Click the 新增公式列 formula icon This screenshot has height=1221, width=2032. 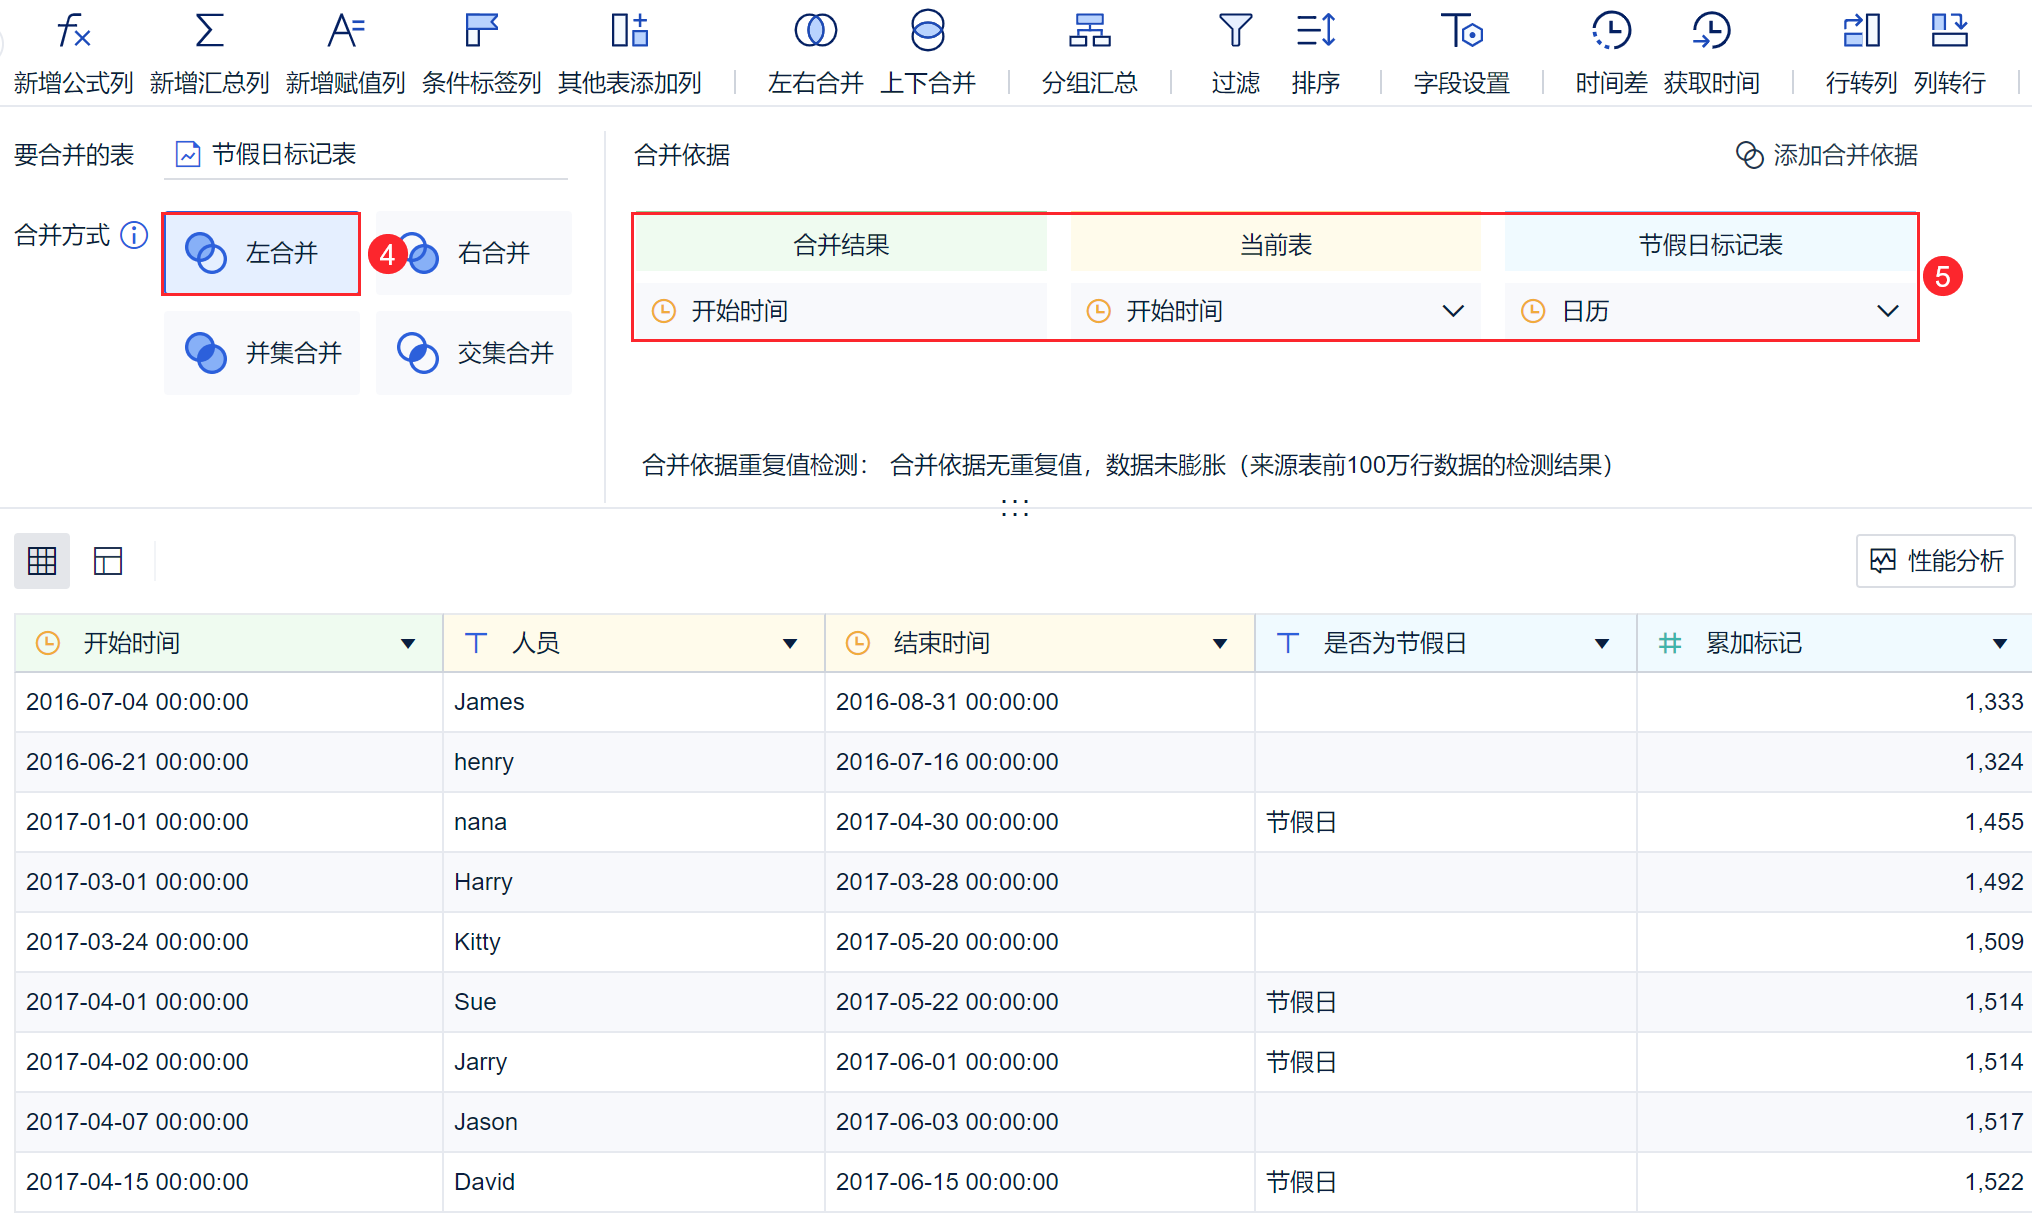click(73, 31)
